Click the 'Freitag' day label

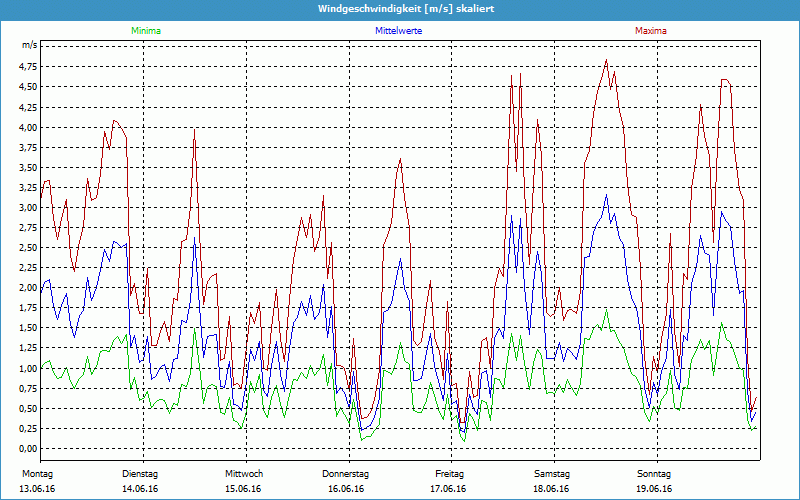coord(449,474)
